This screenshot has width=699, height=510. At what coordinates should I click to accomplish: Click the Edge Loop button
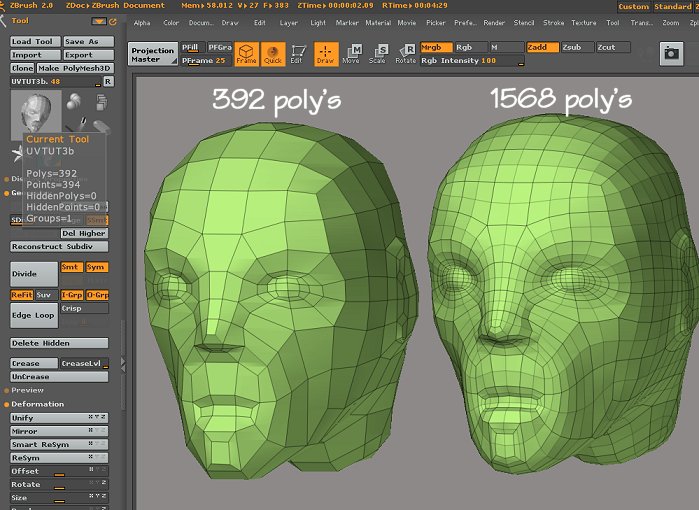(x=34, y=315)
